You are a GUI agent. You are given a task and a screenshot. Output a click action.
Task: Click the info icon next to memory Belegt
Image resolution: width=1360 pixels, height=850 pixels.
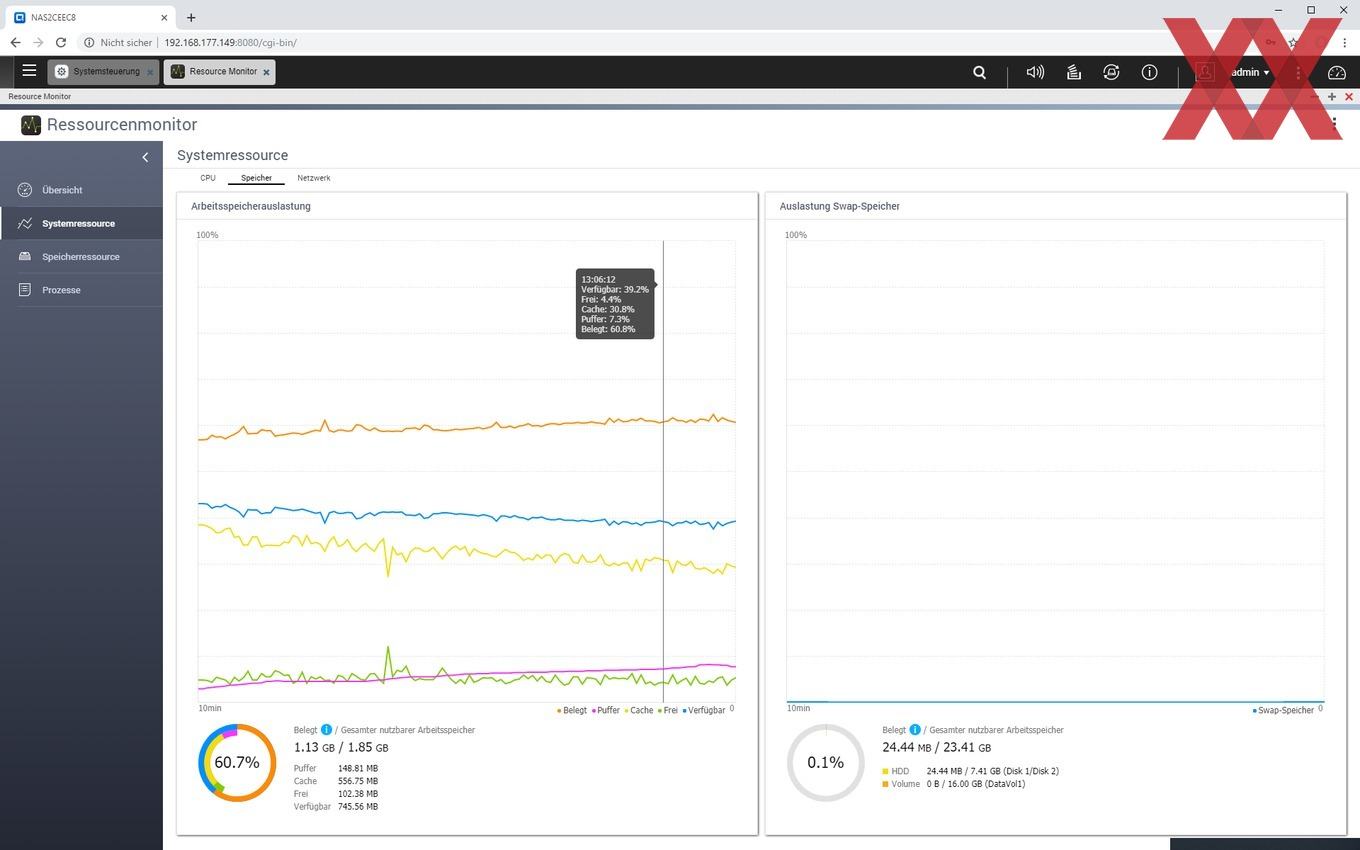[326, 730]
